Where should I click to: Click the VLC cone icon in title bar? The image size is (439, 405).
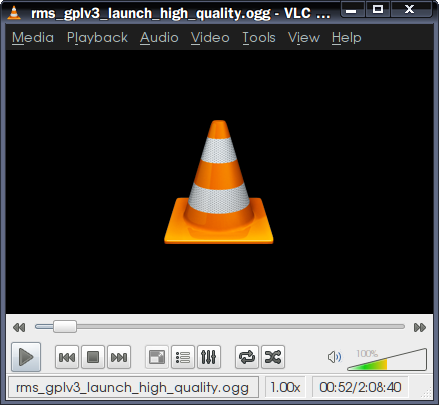14,13
